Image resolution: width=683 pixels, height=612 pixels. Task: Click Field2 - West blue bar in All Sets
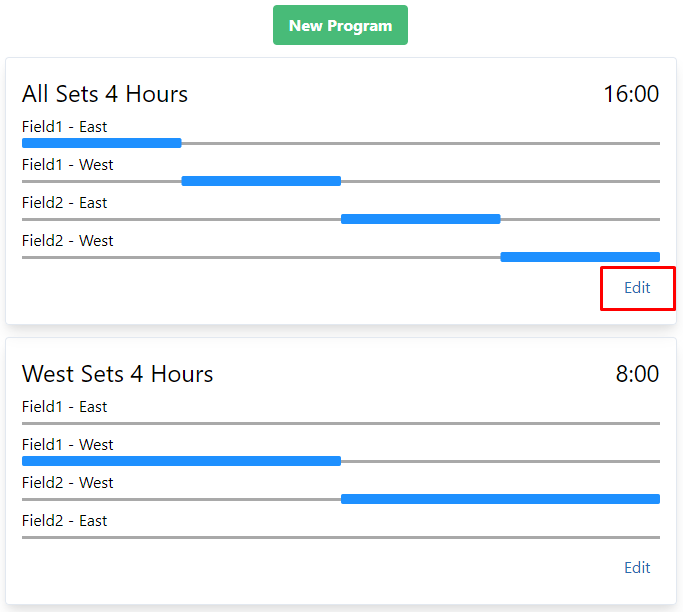pos(580,257)
